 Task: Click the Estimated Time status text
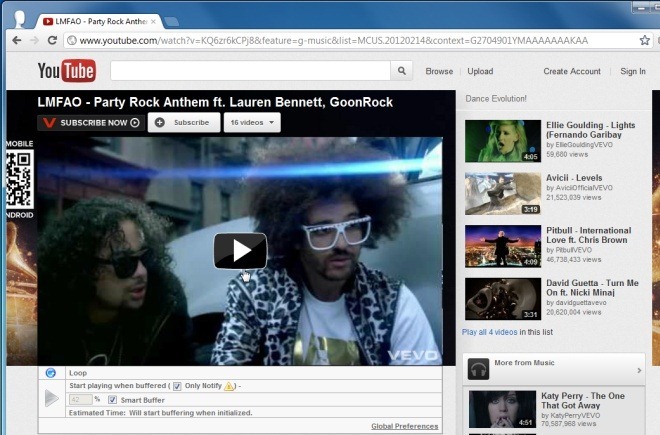click(x=160, y=413)
